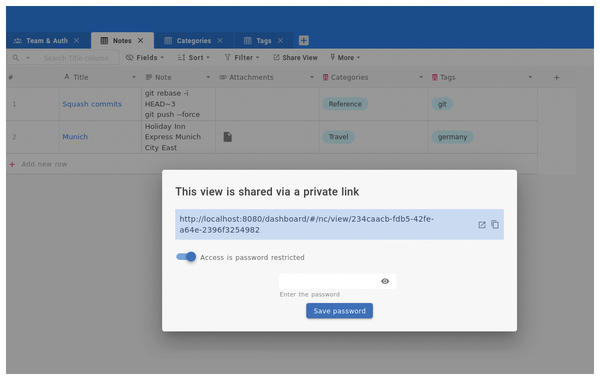Open the Munich record link

coord(75,137)
